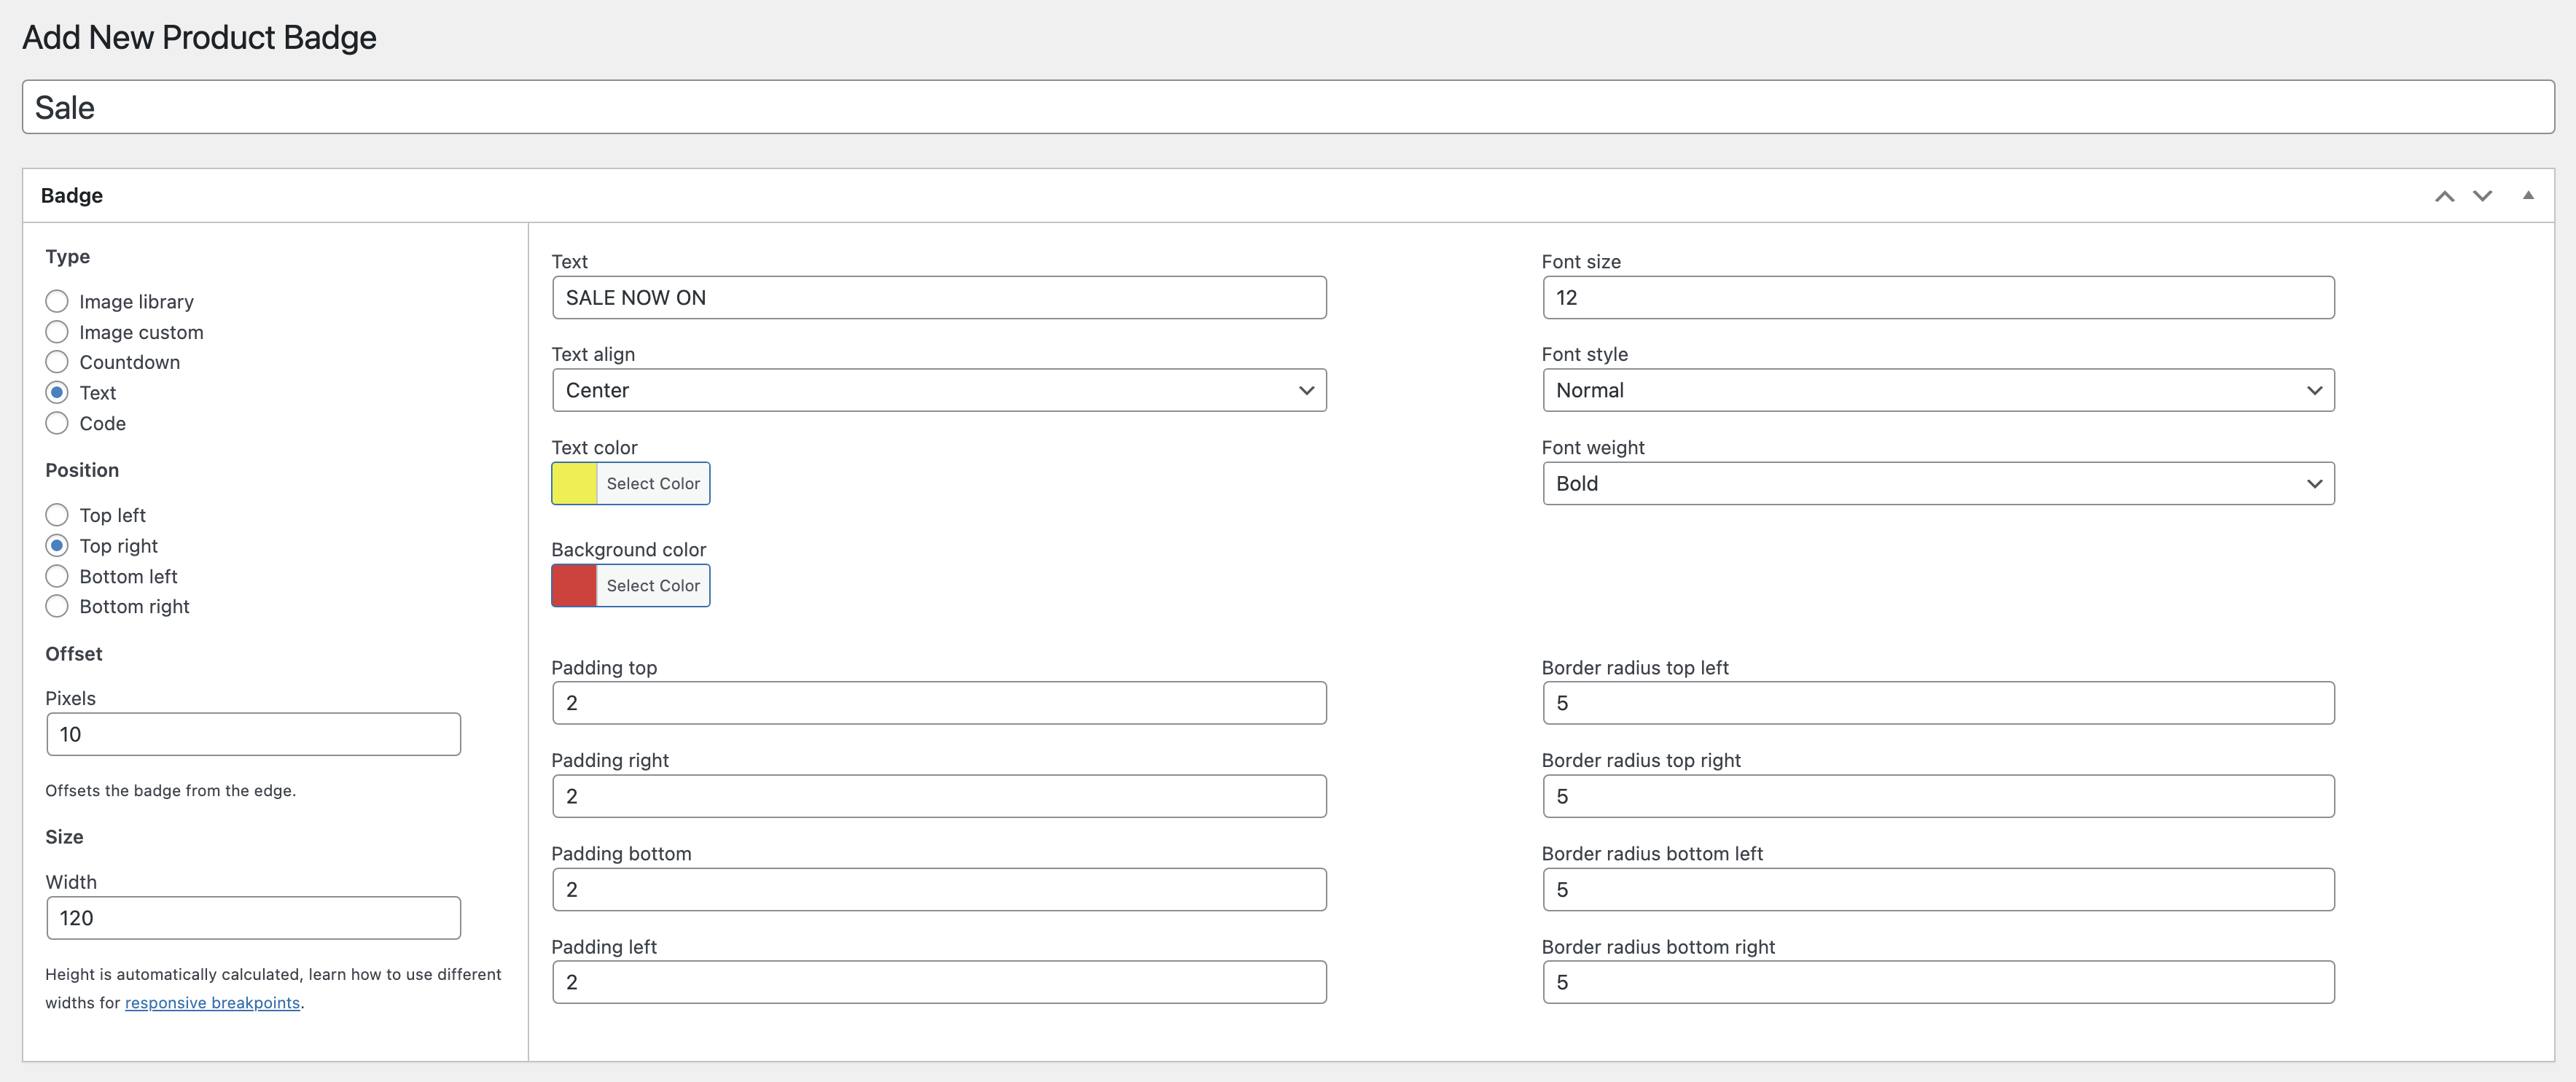The image size is (2576, 1082).
Task: Click the badge title field containing Sale
Action: click(x=1287, y=107)
